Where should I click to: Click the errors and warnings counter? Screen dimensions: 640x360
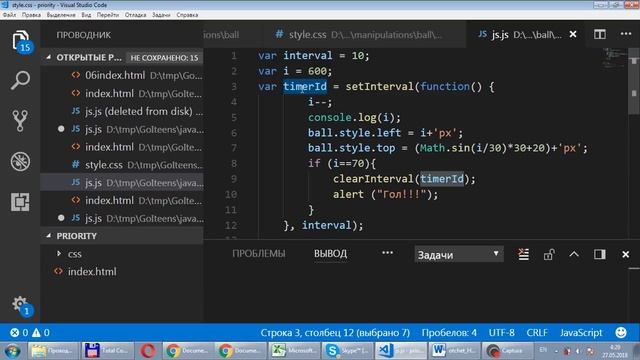(29, 333)
